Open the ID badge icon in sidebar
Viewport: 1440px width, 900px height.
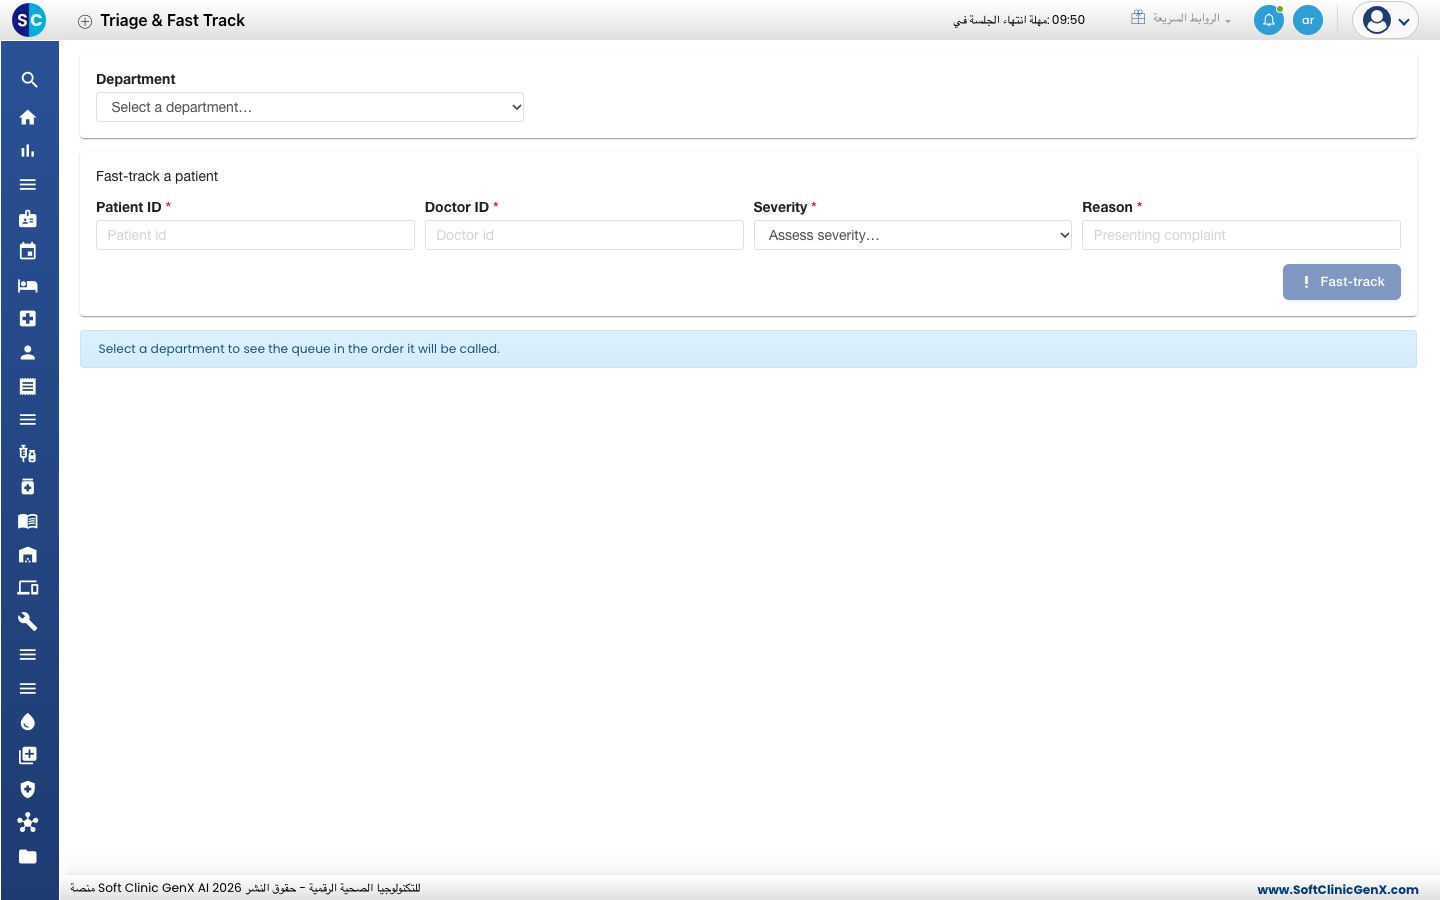tap(28, 218)
